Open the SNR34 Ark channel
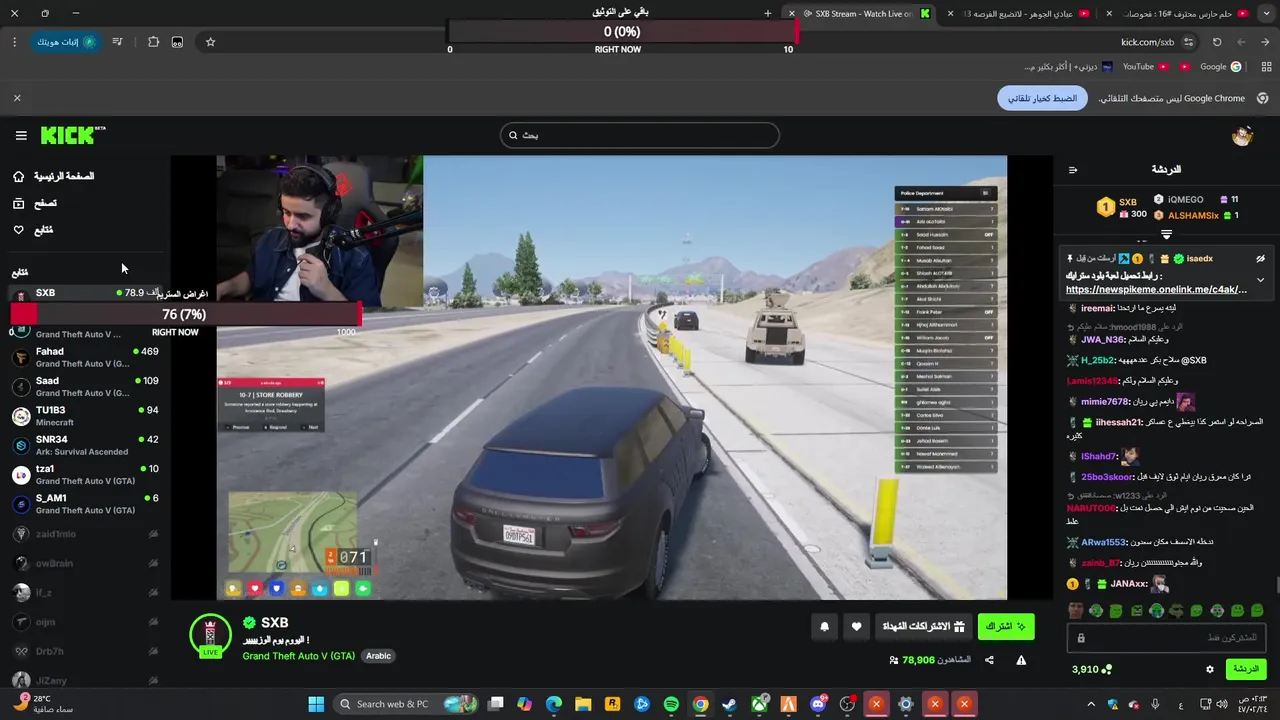 (85, 444)
